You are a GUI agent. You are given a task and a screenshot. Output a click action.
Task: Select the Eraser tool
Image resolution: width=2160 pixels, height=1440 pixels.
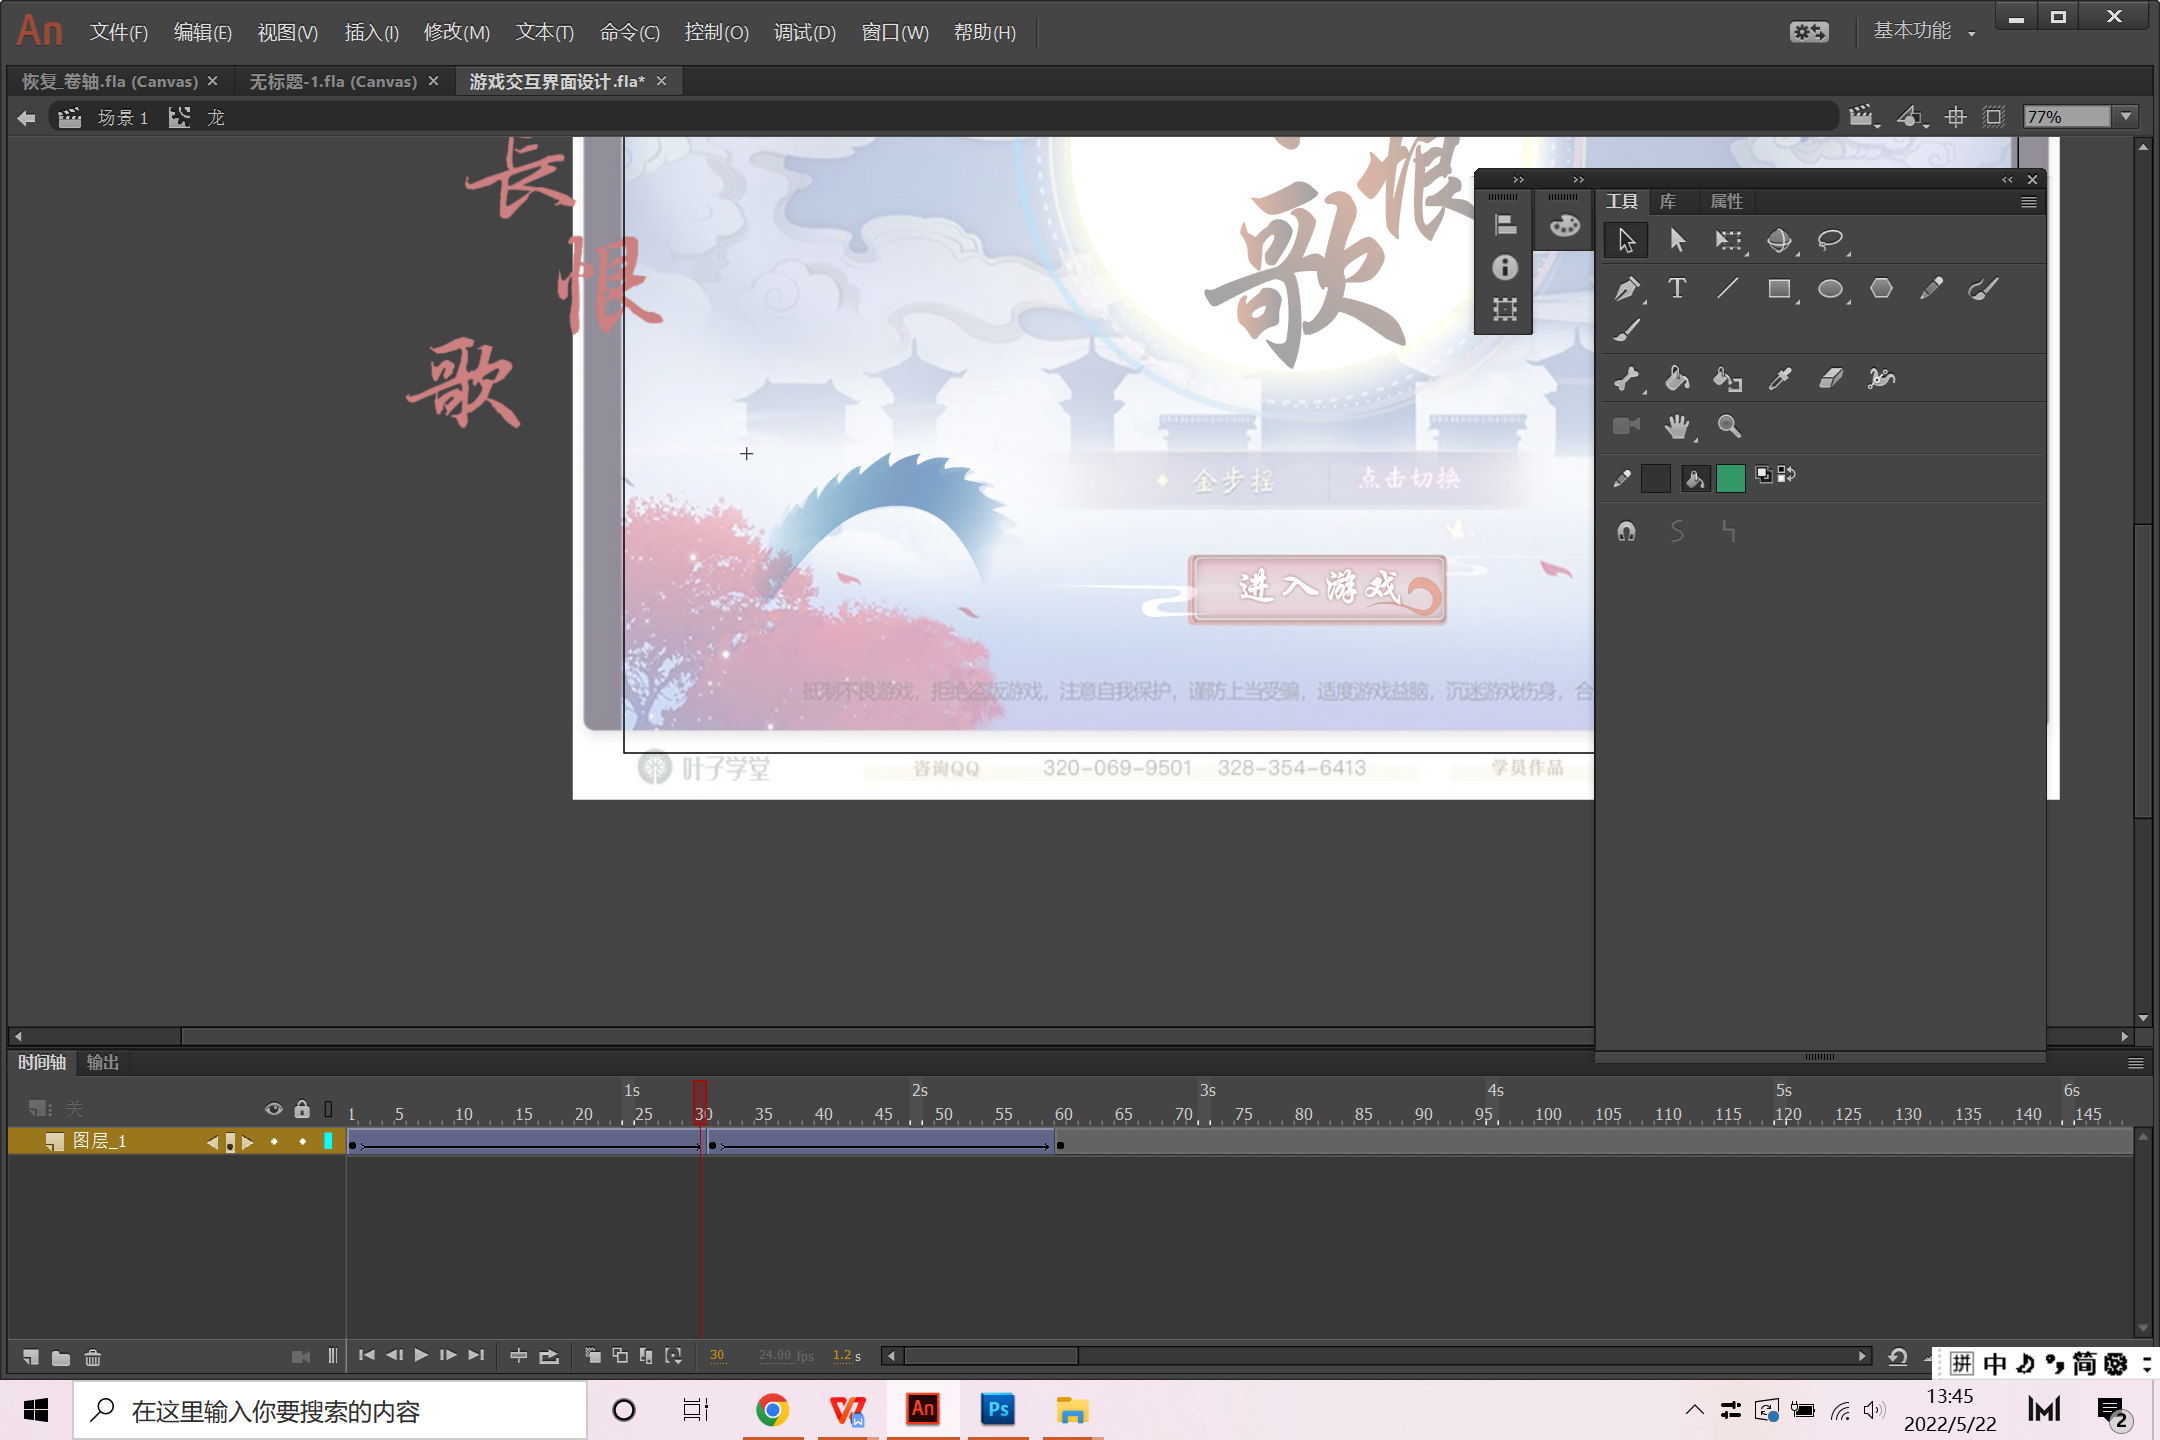(1830, 378)
